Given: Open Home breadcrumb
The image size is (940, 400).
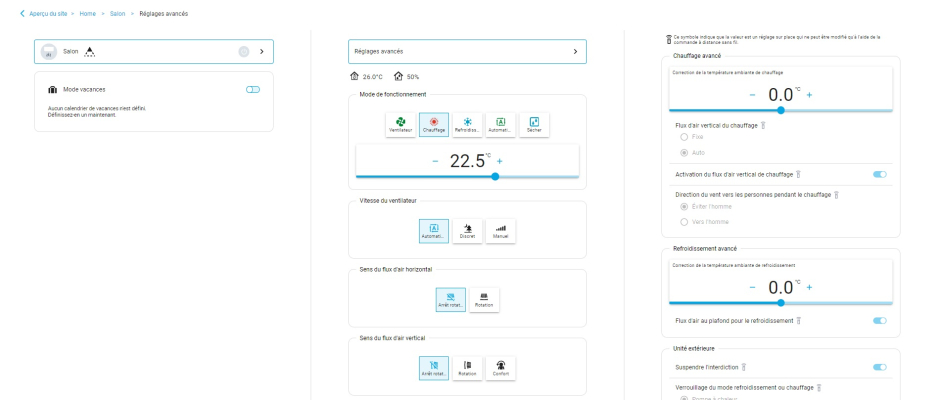Looking at the screenshot, I should 88,13.
